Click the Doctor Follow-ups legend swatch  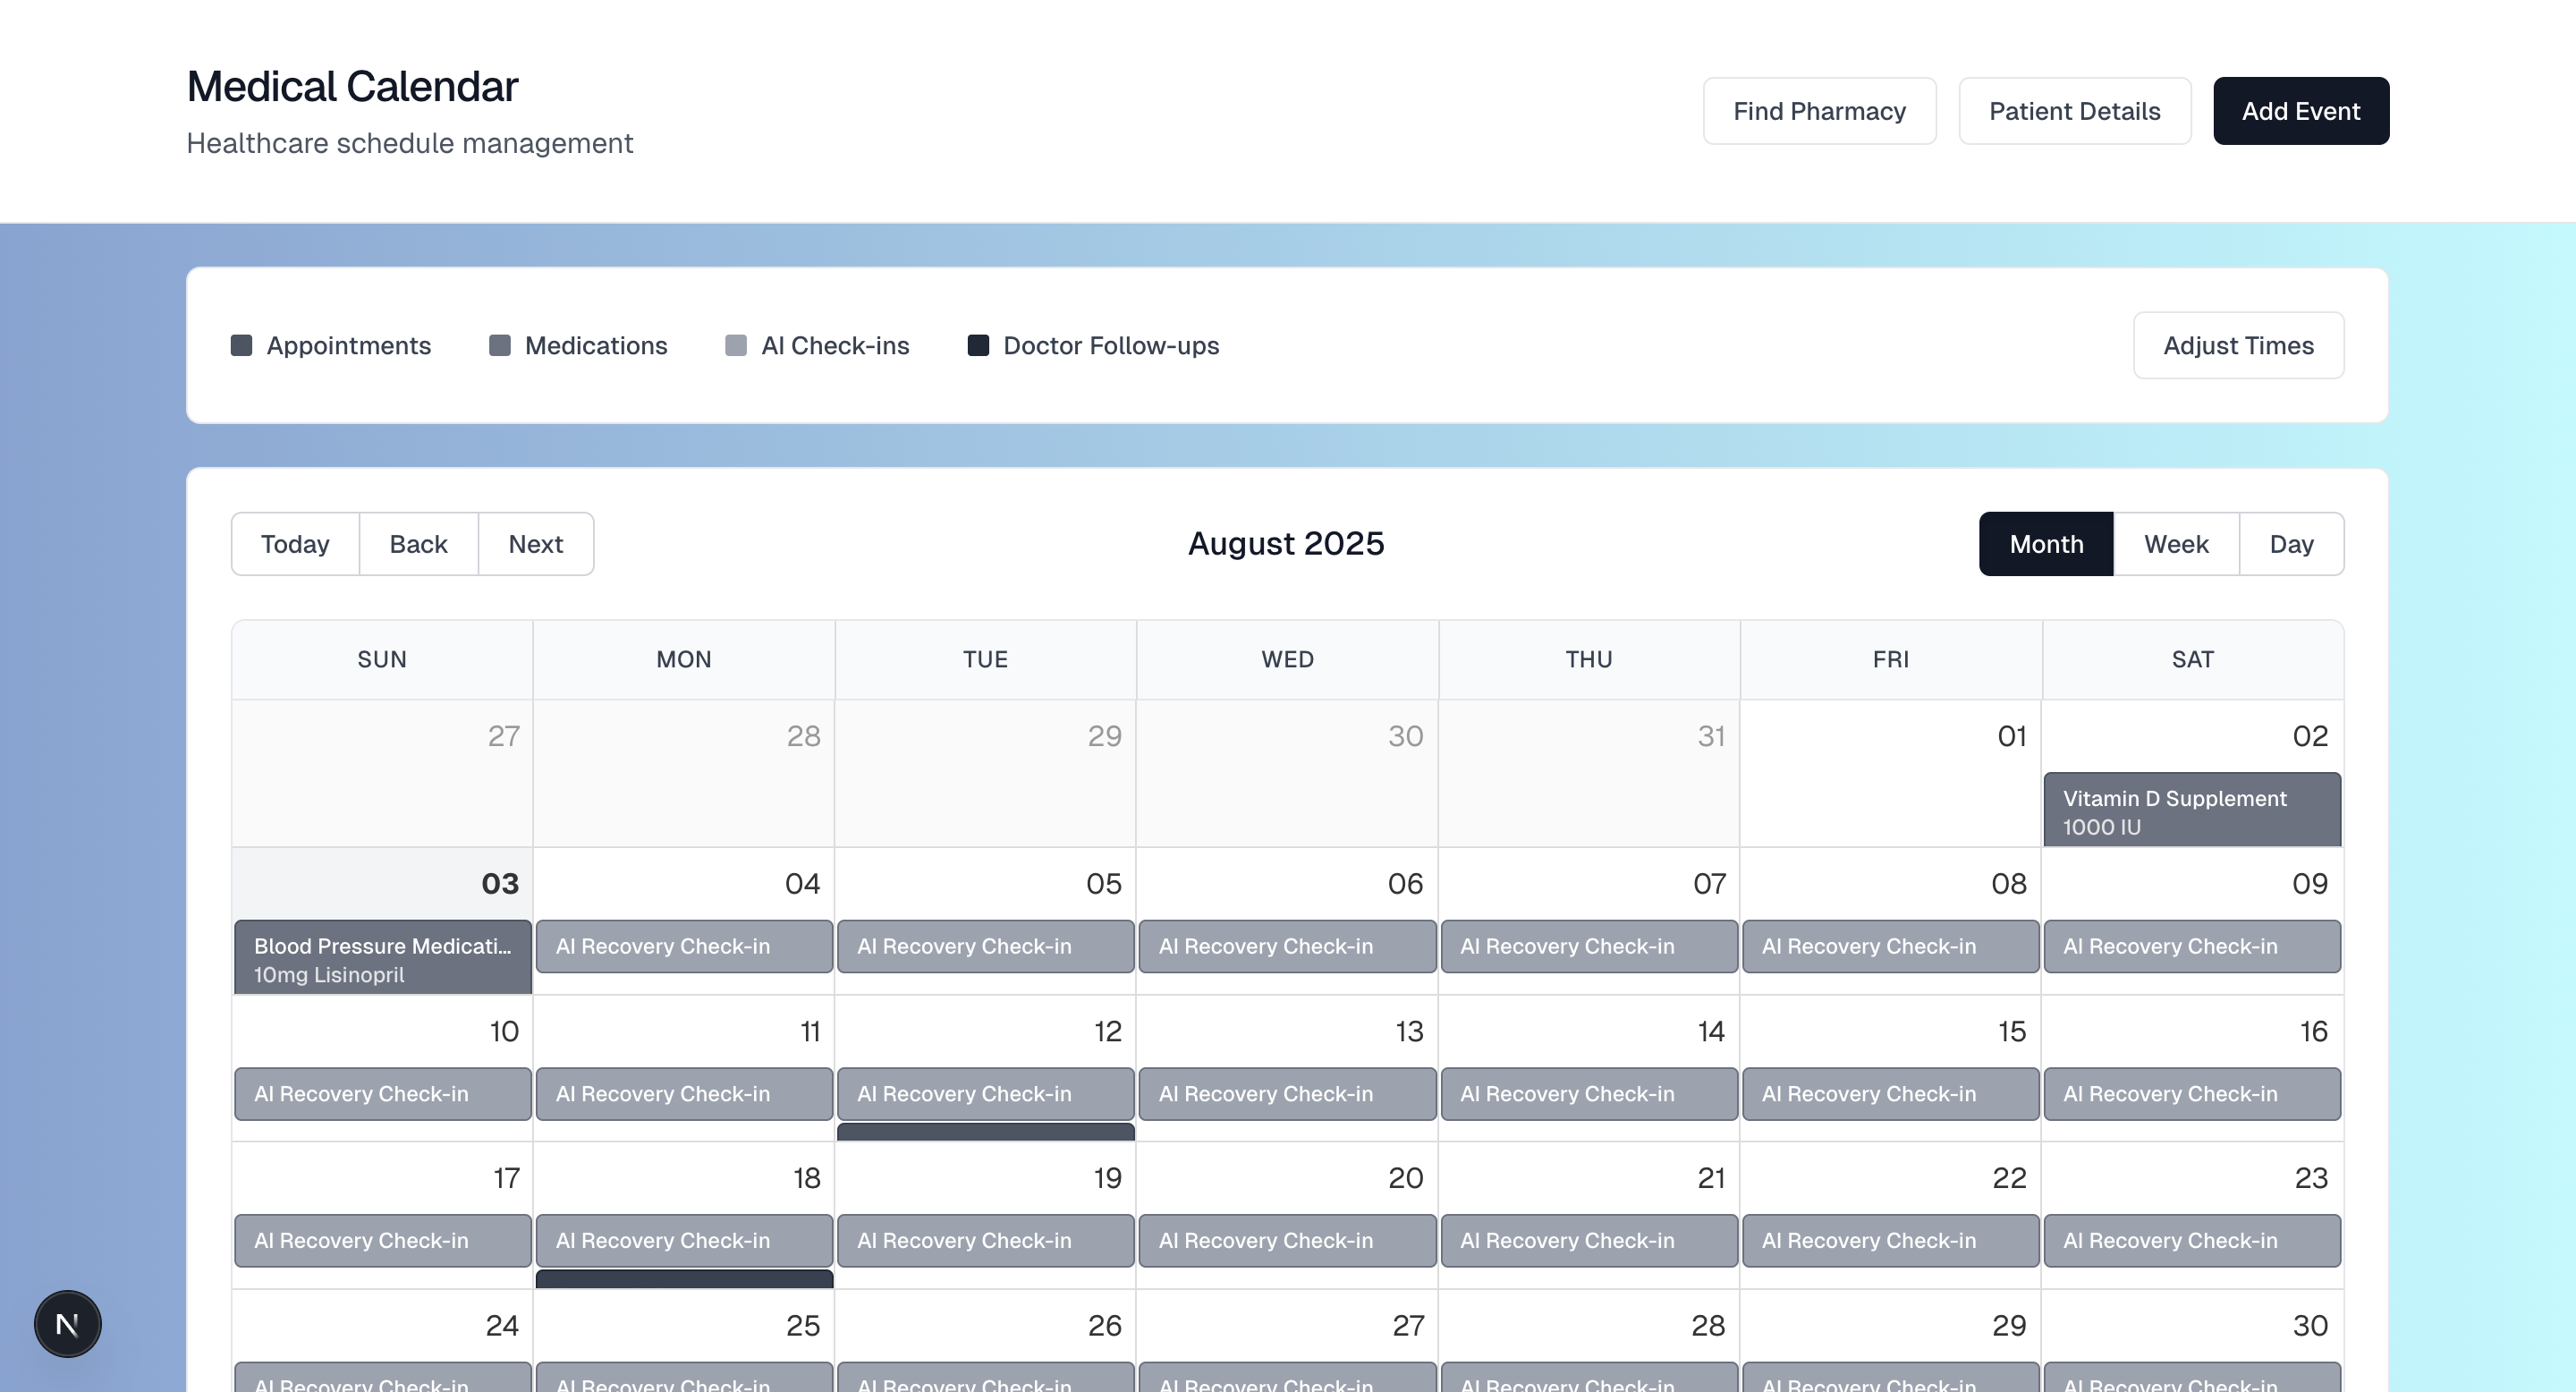pyautogui.click(x=978, y=346)
